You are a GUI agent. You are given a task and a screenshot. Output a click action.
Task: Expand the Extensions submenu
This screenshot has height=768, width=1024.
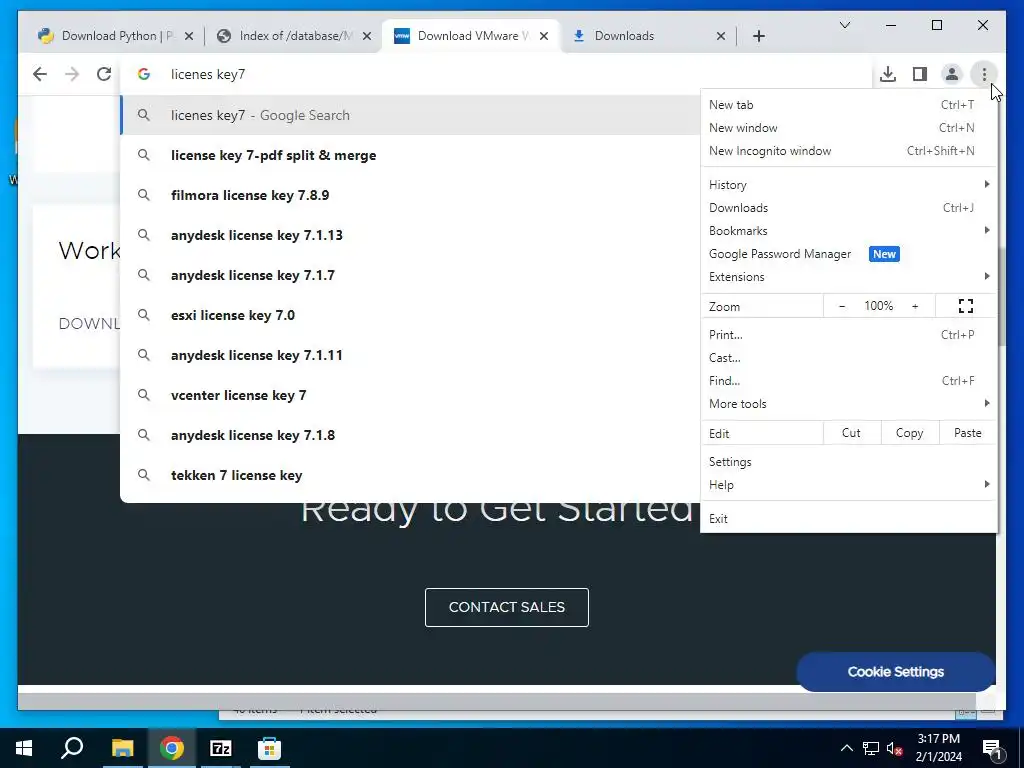[x=848, y=277]
